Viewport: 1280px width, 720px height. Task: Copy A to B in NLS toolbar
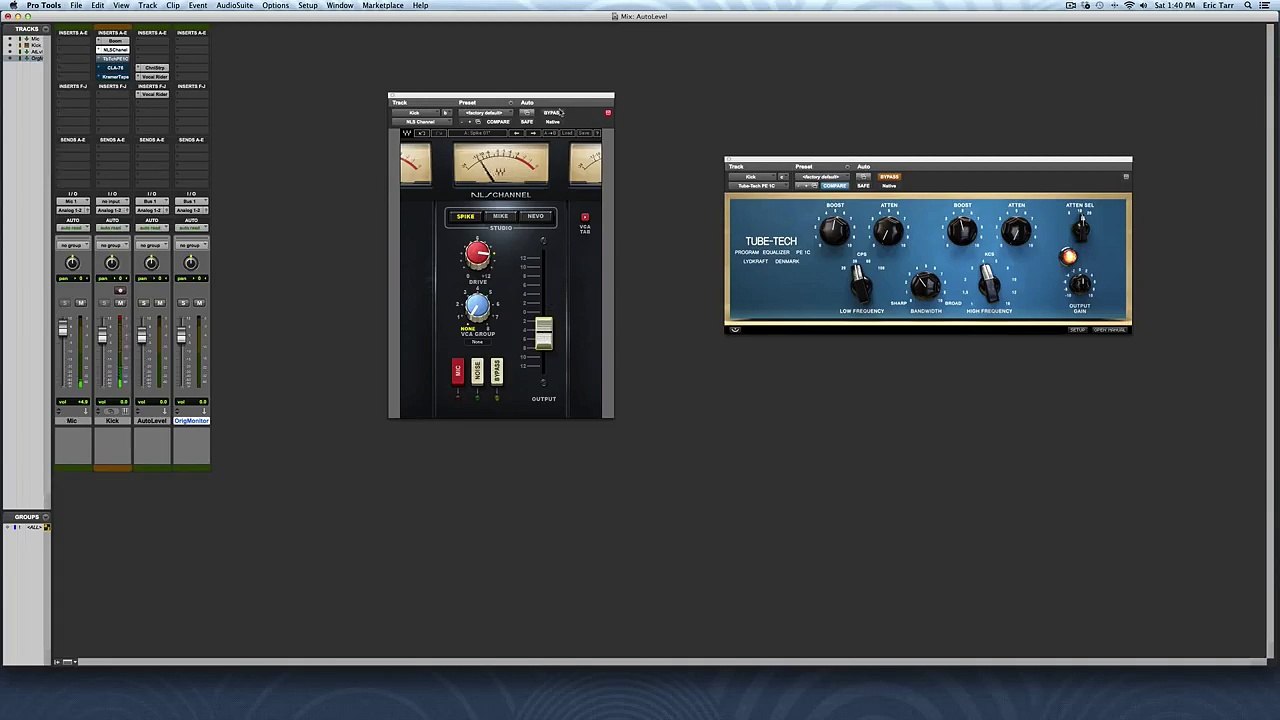pyautogui.click(x=550, y=133)
